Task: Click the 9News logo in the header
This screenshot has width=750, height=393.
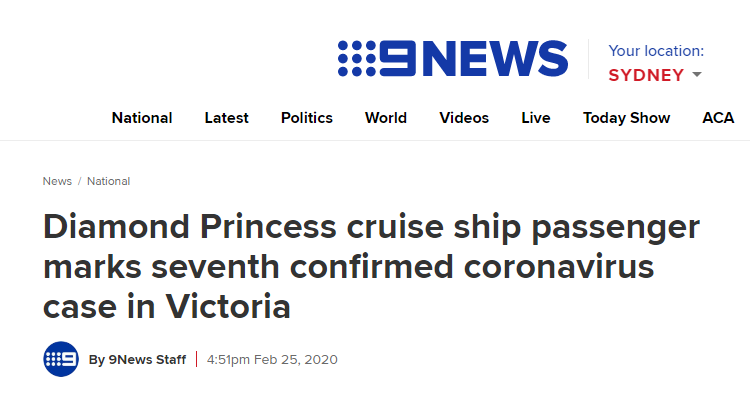Action: [x=452, y=58]
